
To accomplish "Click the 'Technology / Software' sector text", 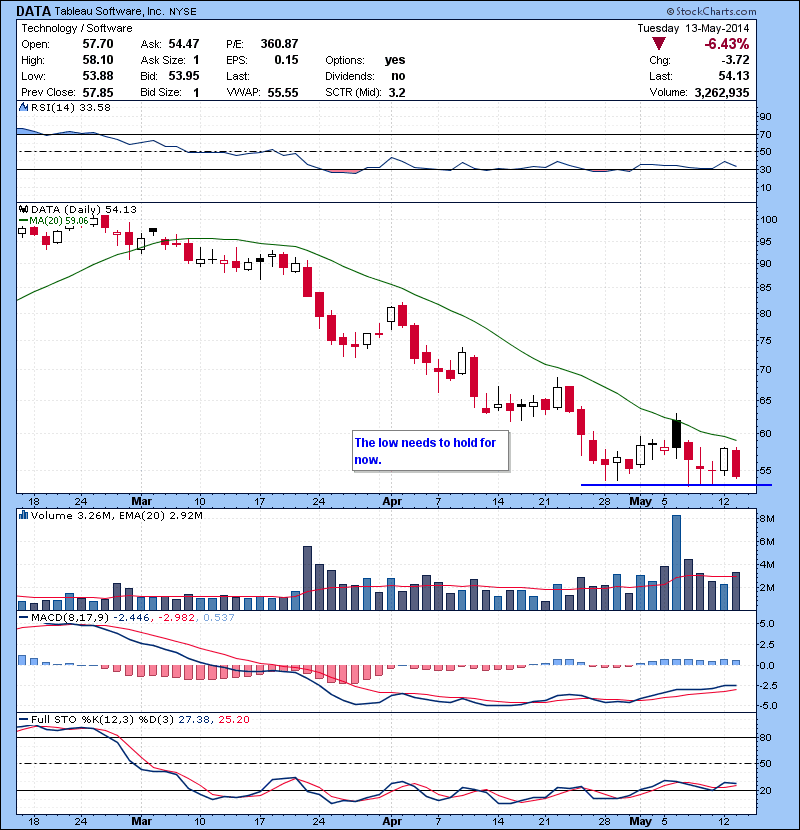I will (x=77, y=28).
